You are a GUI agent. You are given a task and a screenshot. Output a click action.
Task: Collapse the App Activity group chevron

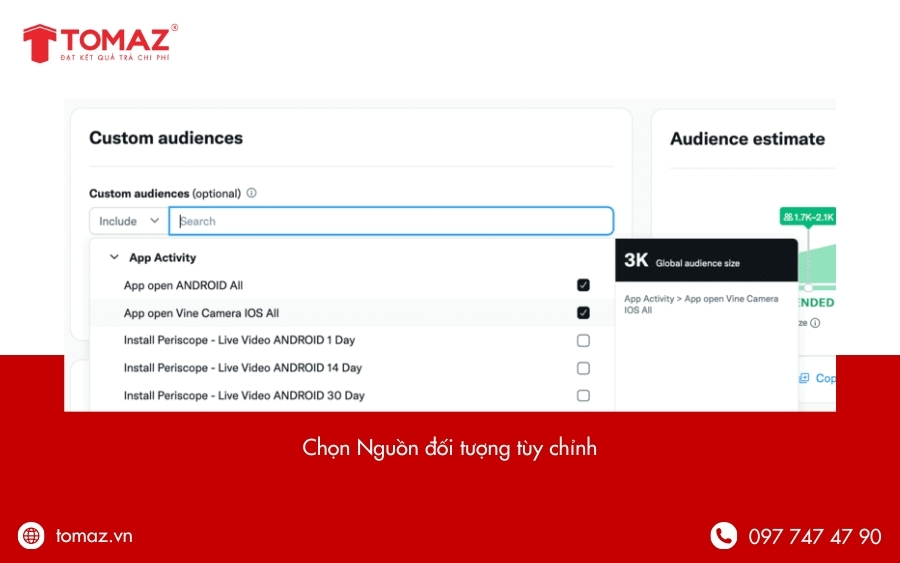[x=114, y=257]
